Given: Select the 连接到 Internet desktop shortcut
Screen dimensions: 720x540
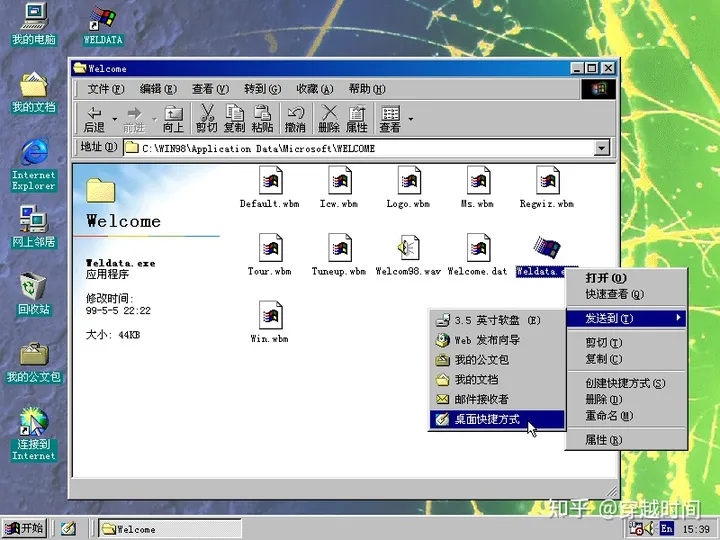Looking at the screenshot, I should coord(34,434).
